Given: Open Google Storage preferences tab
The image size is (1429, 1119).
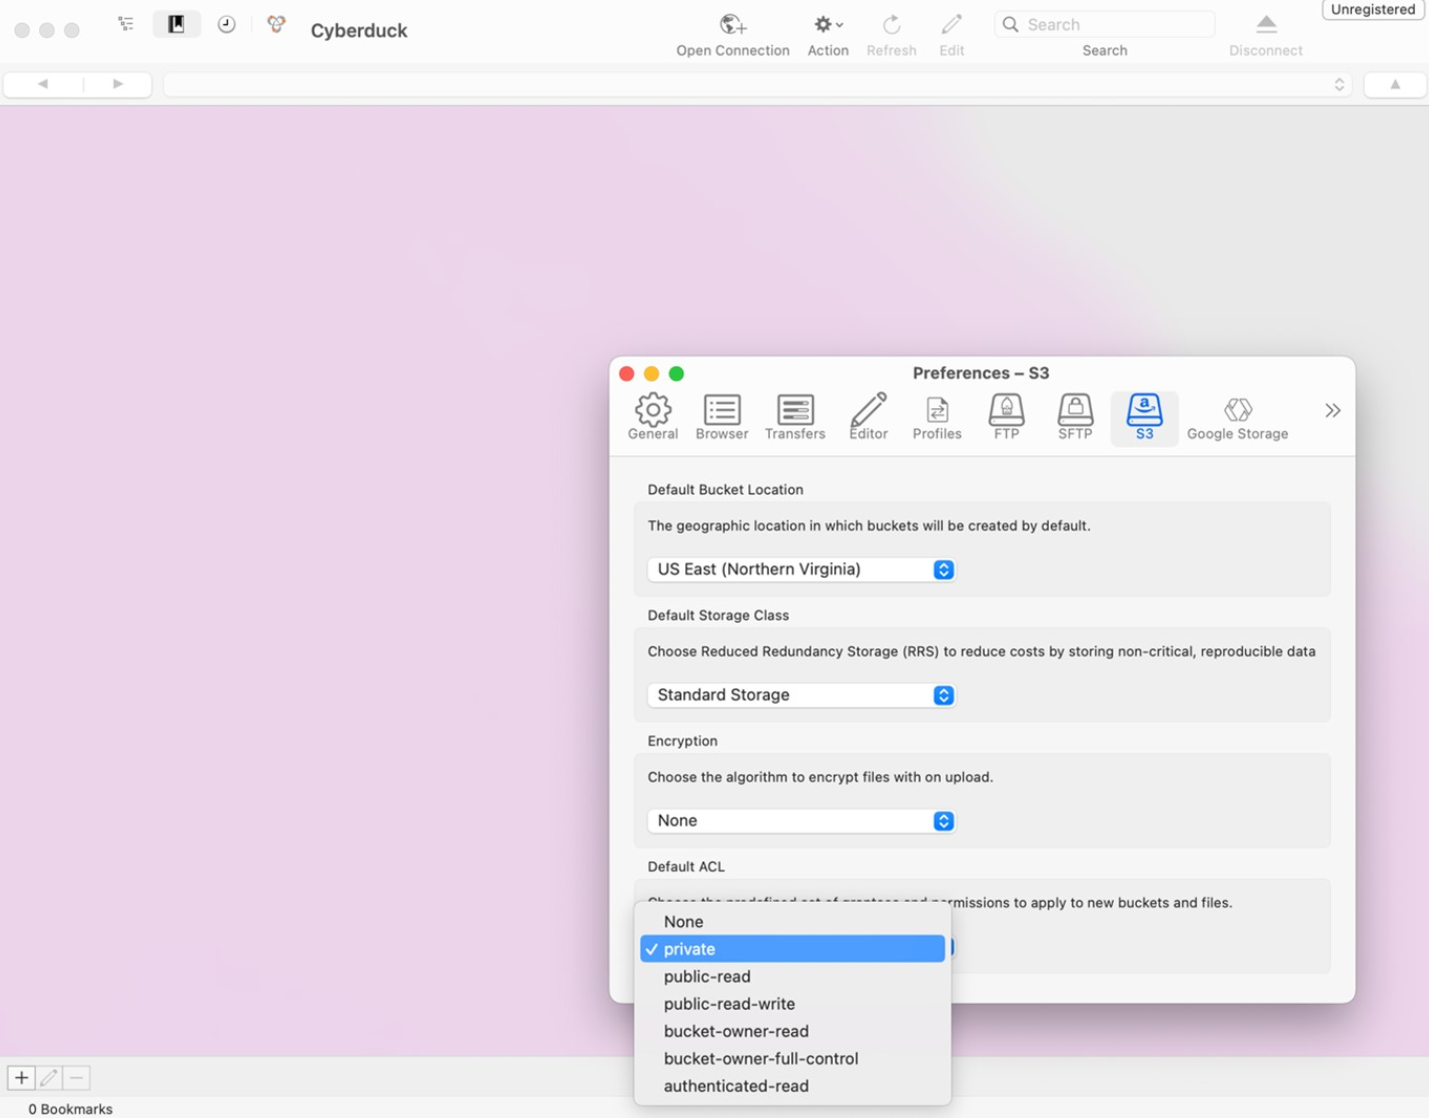Looking at the screenshot, I should 1237,417.
